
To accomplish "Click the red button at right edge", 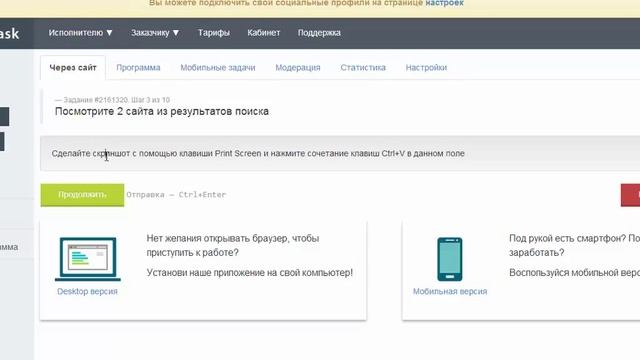I will click(x=630, y=195).
